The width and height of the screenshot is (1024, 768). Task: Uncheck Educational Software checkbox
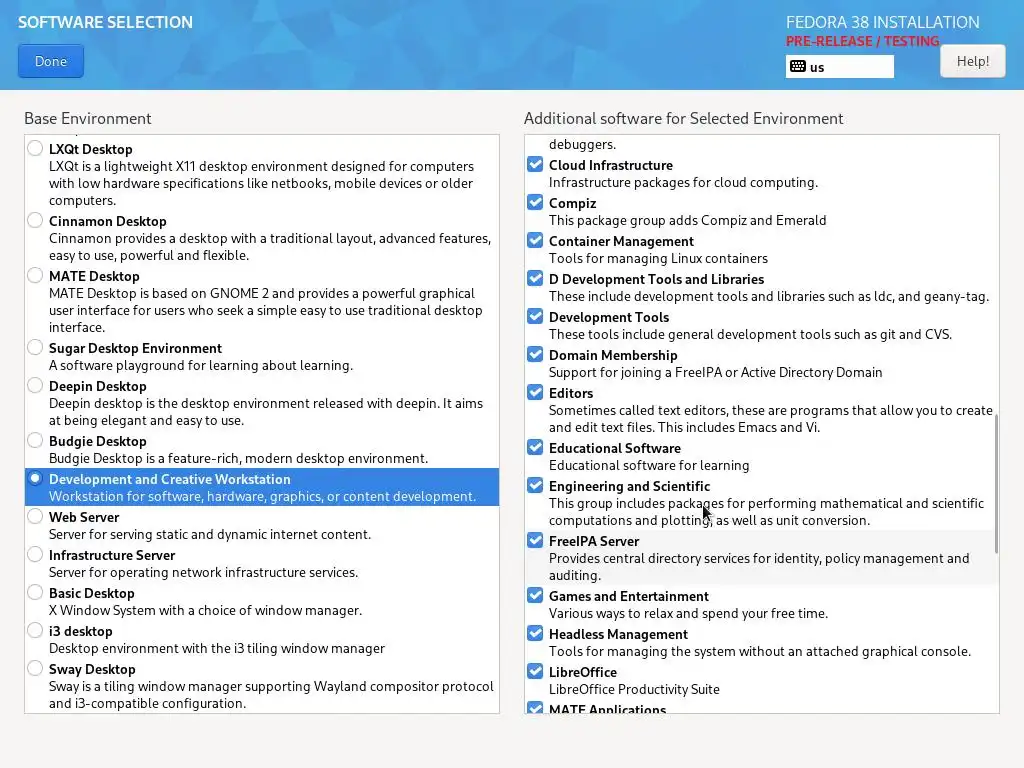tap(535, 447)
